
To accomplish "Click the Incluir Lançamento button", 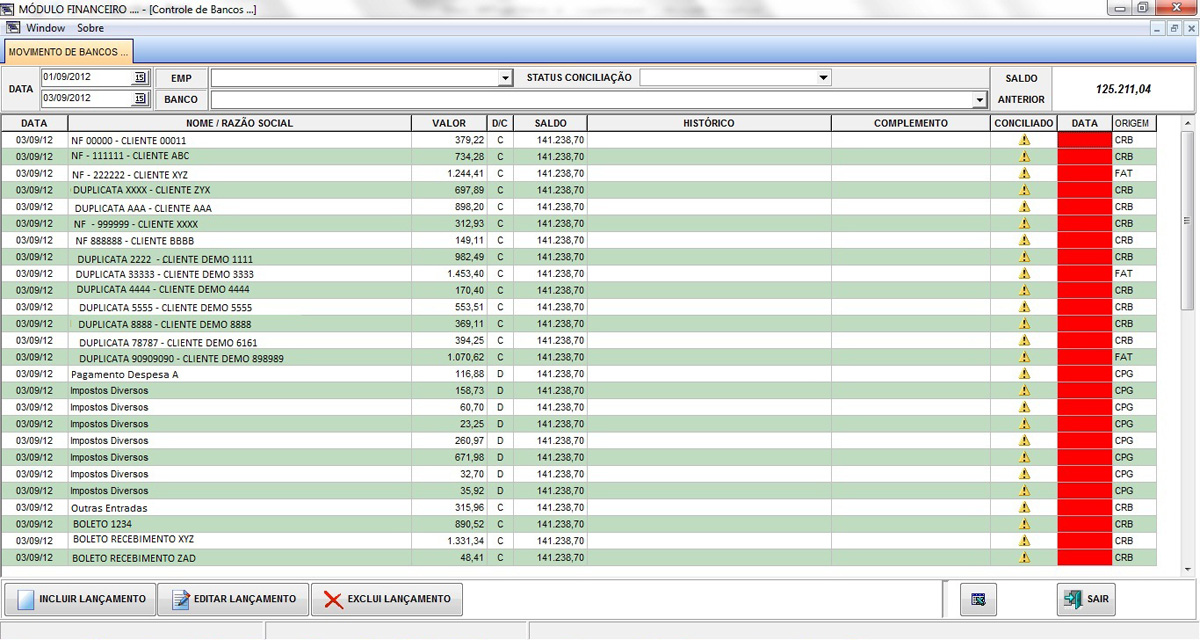I will [81, 599].
